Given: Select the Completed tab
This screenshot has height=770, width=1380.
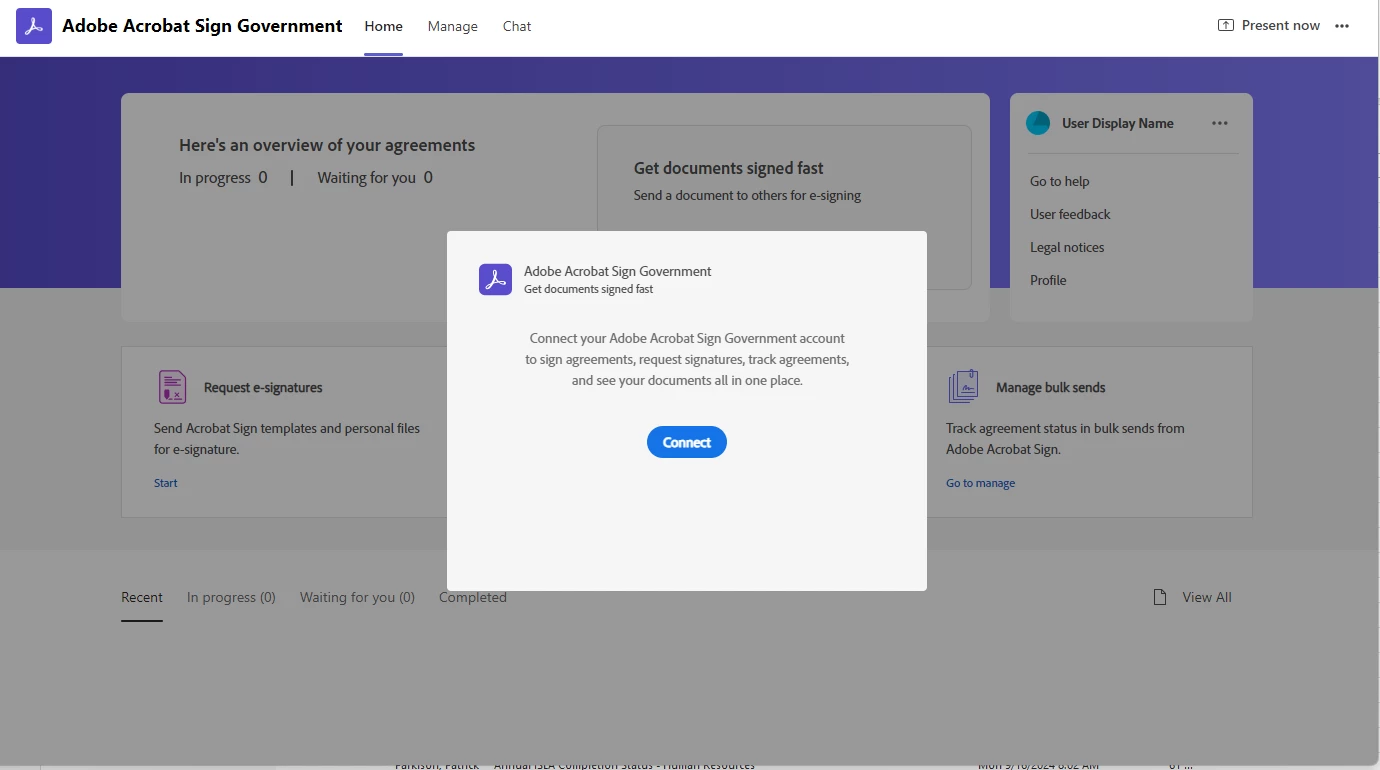Looking at the screenshot, I should pyautogui.click(x=473, y=597).
